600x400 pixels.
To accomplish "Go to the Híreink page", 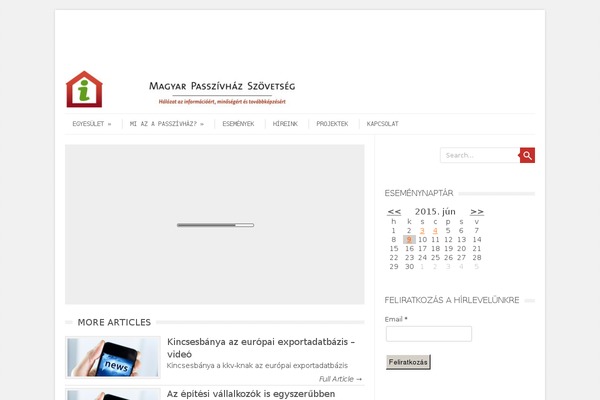I will coord(285,124).
